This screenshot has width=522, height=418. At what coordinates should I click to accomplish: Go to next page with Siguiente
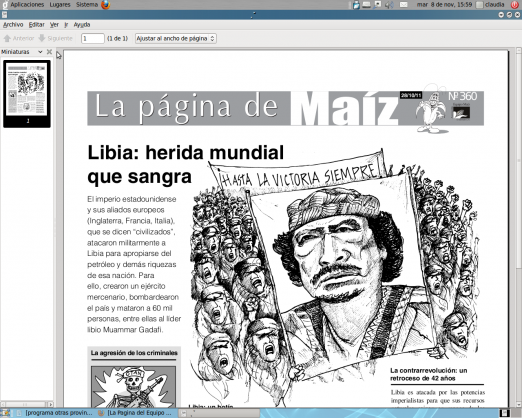(x=55, y=38)
